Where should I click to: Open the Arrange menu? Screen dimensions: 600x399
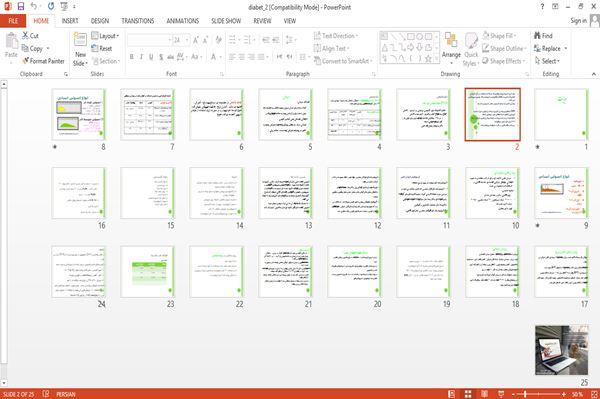[x=452, y=49]
